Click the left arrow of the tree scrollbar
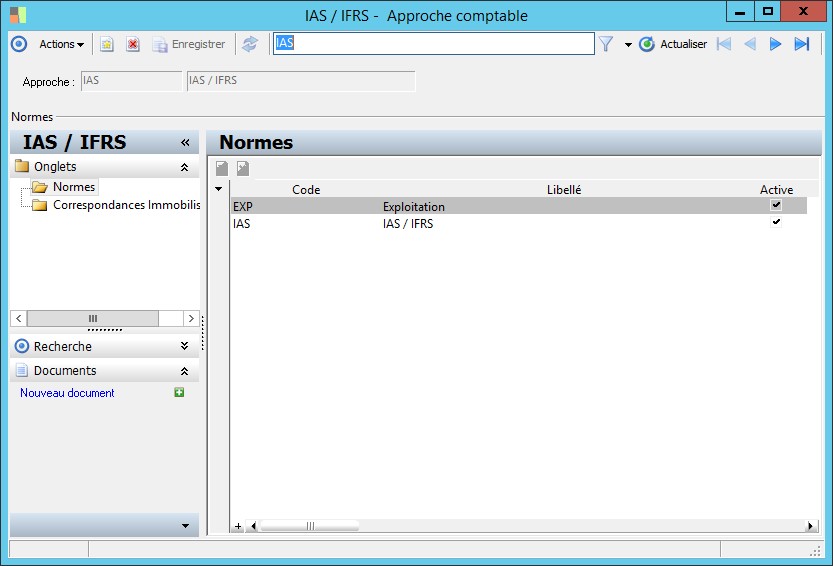This screenshot has width=833, height=566. click(x=19, y=318)
